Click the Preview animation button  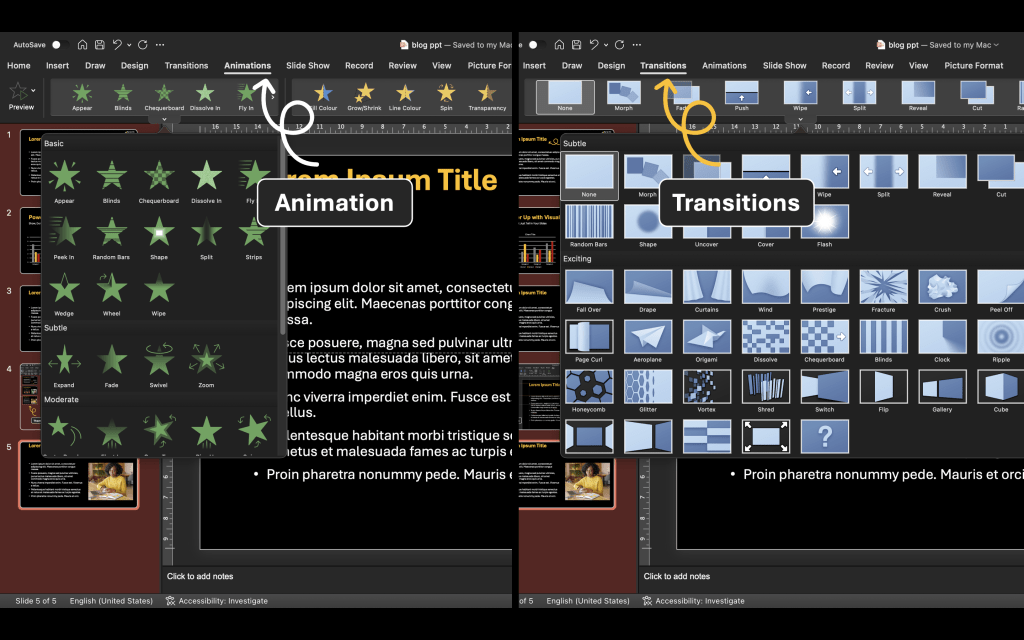coord(20,95)
